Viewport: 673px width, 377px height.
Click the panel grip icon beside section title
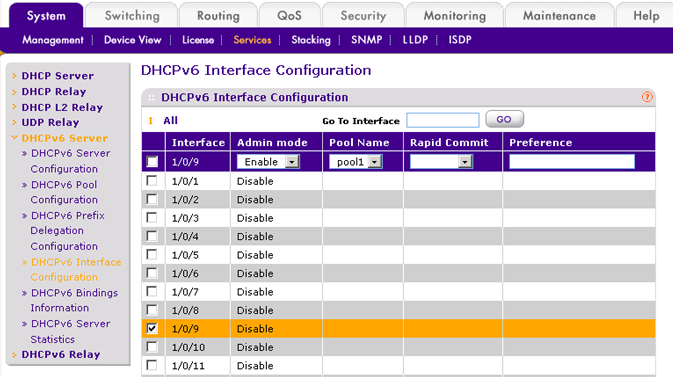point(151,98)
